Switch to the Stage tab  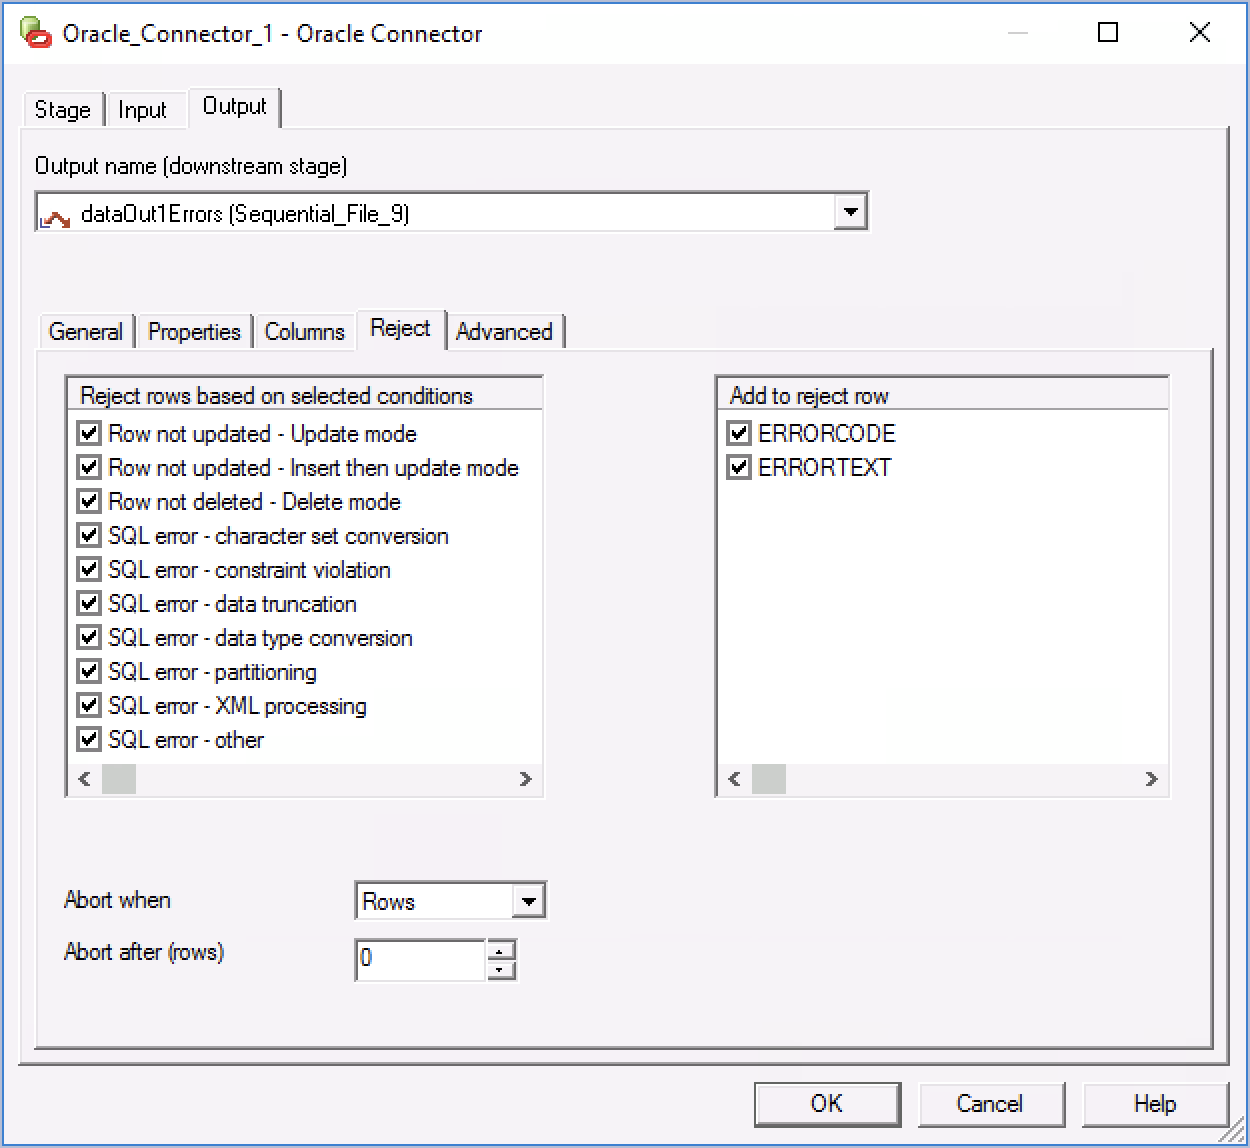point(62,110)
